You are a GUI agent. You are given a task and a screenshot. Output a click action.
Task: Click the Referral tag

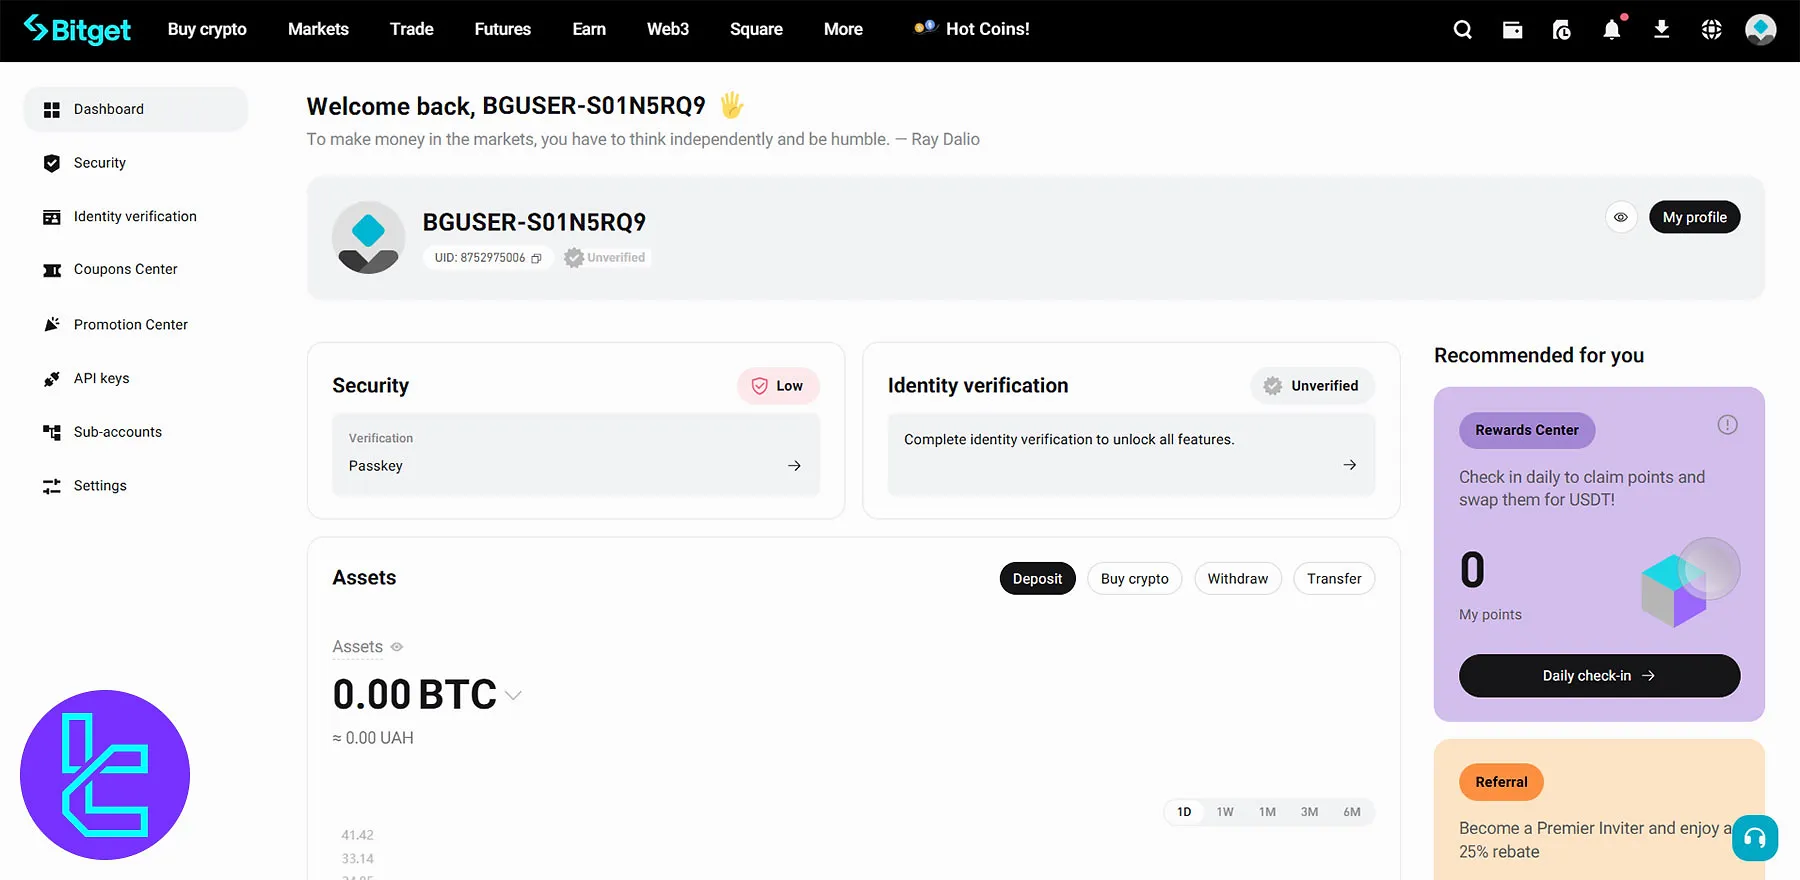pyautogui.click(x=1501, y=782)
